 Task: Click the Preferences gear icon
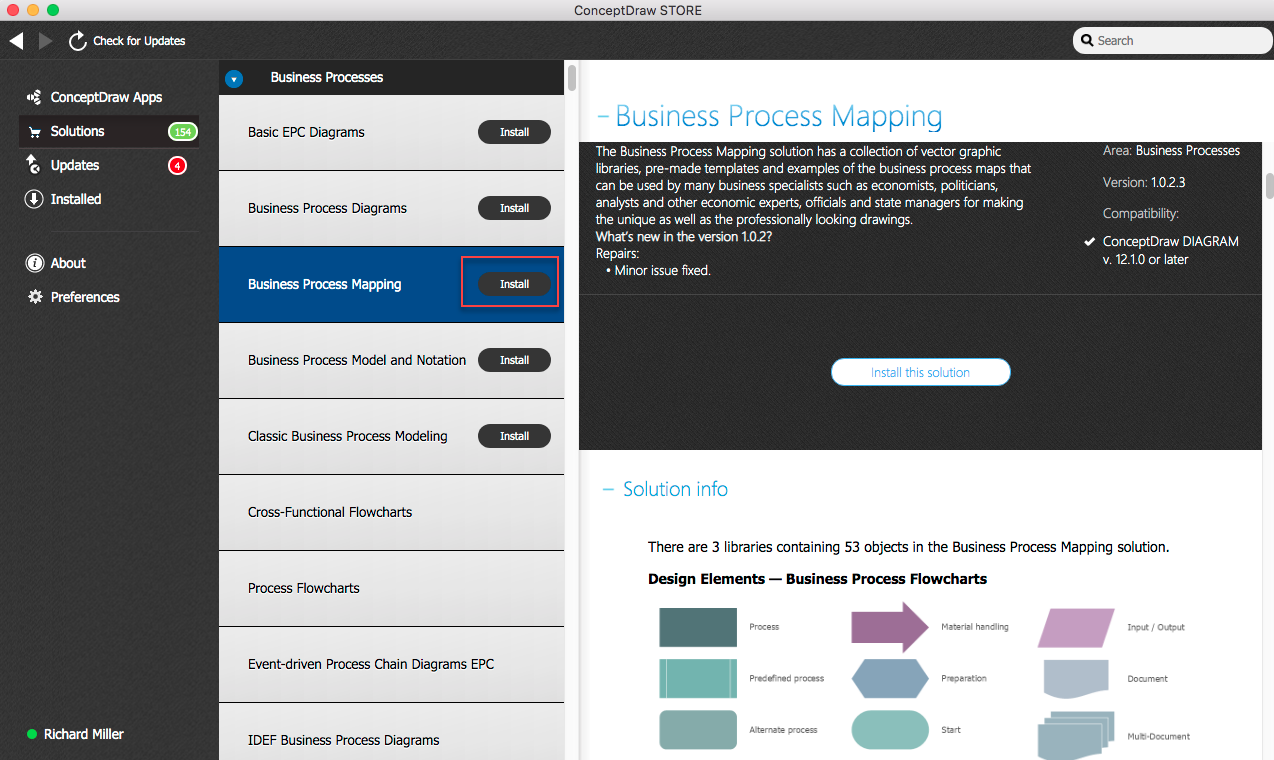pyautogui.click(x=35, y=297)
